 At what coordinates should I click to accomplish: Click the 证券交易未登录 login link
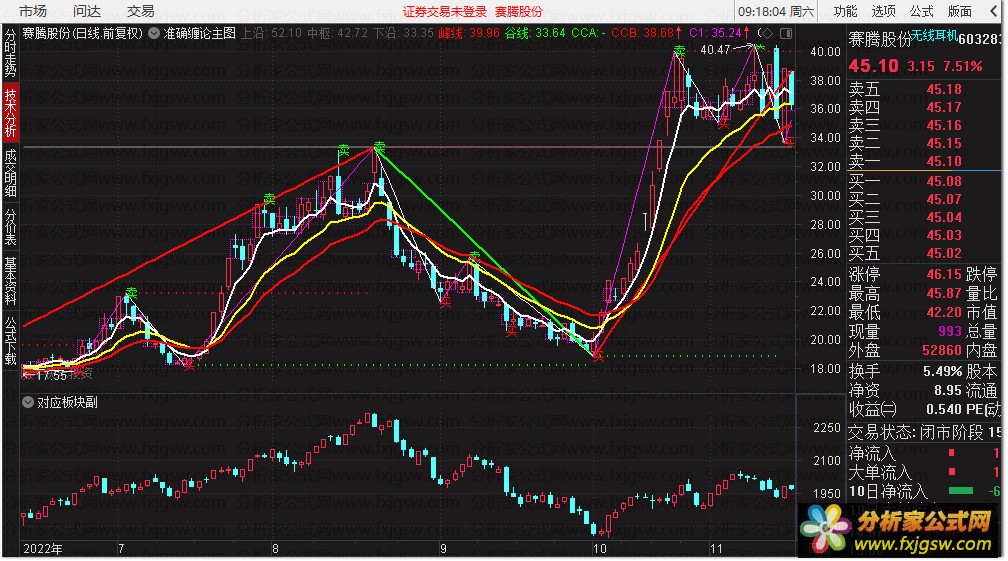pos(445,12)
